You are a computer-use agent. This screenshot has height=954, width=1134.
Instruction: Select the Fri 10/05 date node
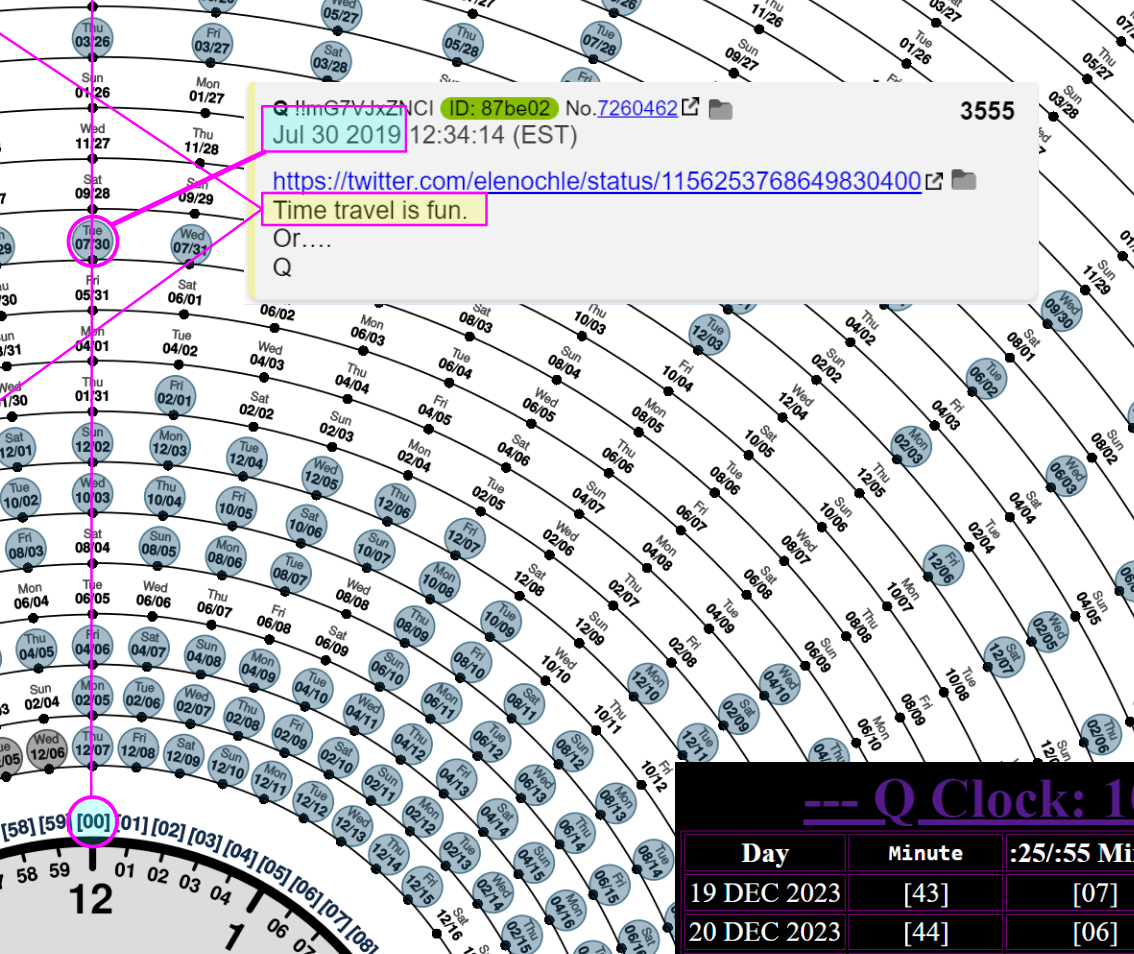[x=236, y=506]
